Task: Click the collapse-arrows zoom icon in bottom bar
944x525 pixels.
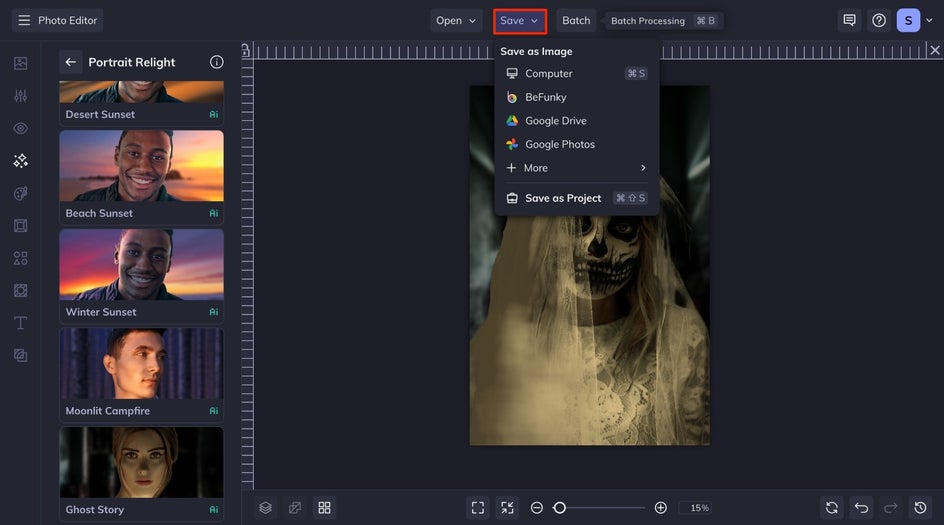Action: pos(508,508)
